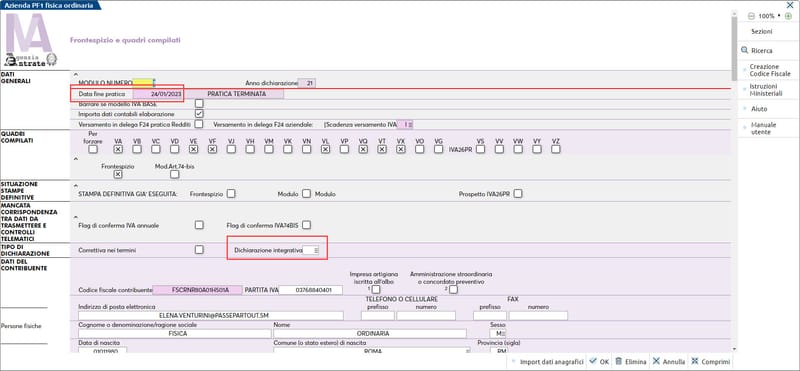
Task: Tick Stampa definitiva Frontespizio checkbox
Action: click(x=231, y=194)
